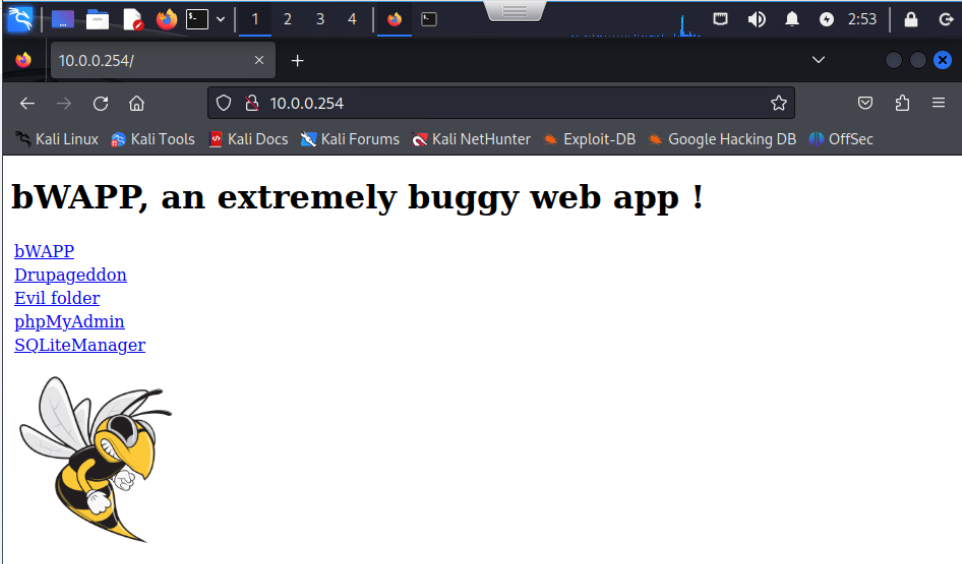Open the Kali Tools bookmark
The width and height of the screenshot is (962, 564).
pos(153,139)
